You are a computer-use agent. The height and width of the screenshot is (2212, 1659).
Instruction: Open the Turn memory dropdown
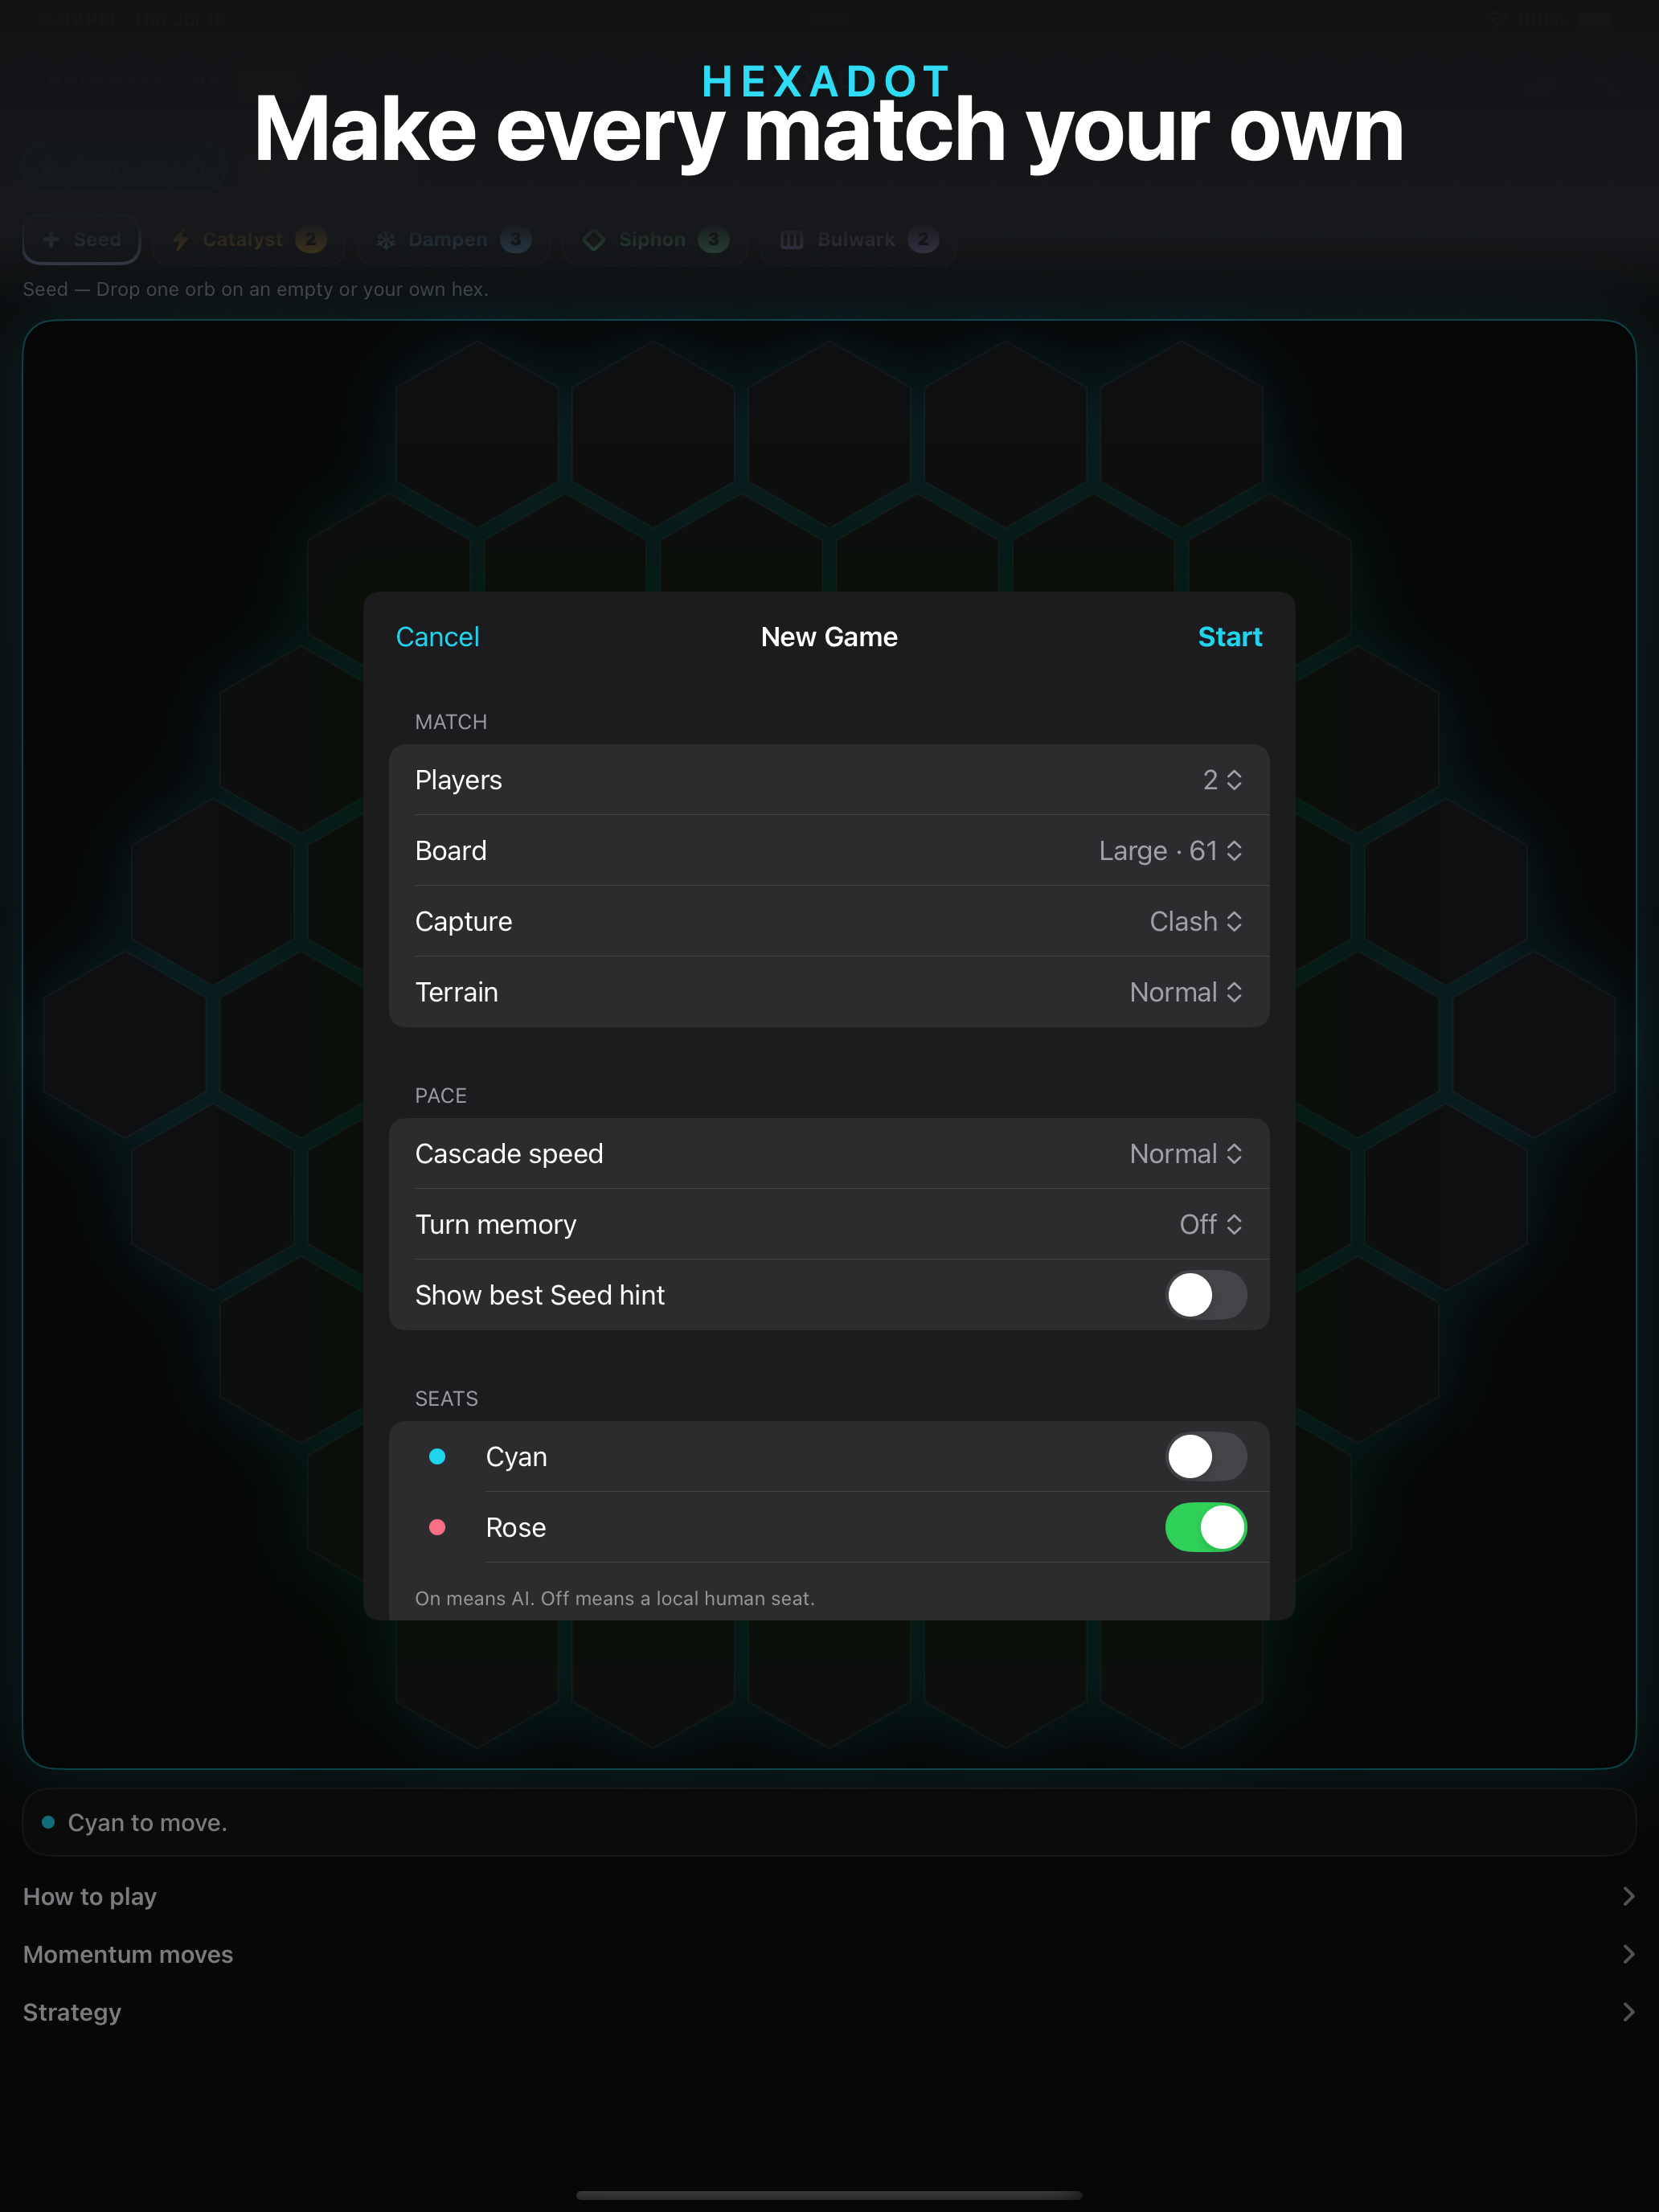(x=1211, y=1225)
